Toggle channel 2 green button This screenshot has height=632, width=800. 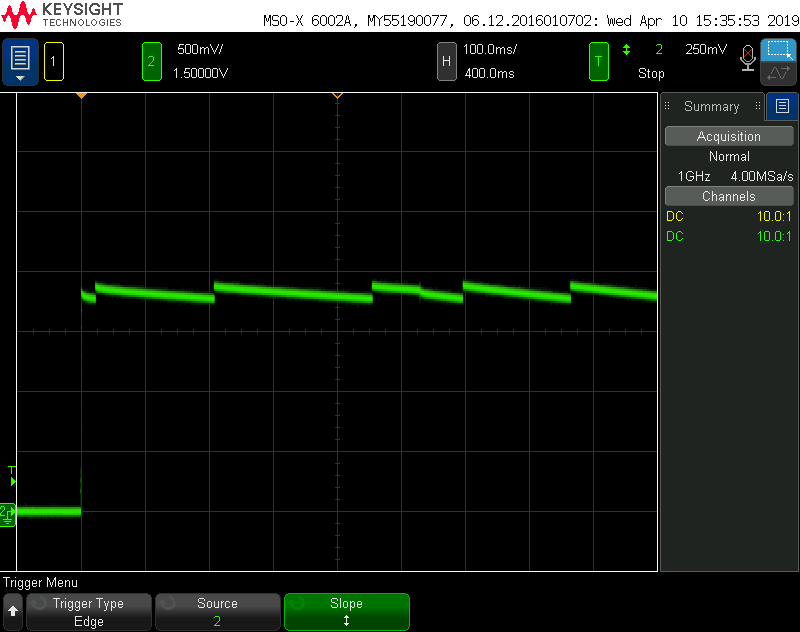[x=152, y=62]
